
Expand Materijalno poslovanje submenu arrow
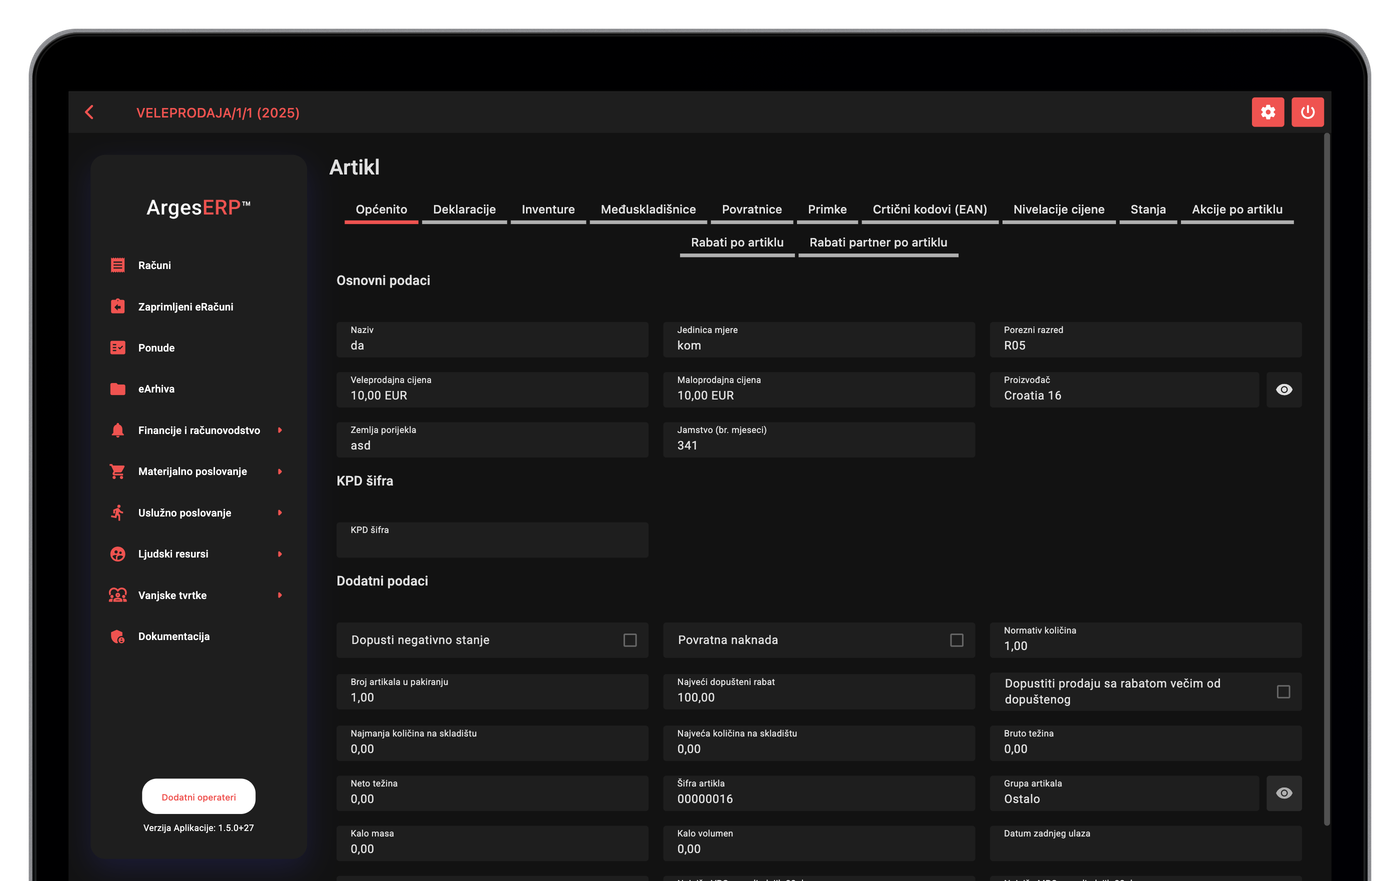[280, 471]
